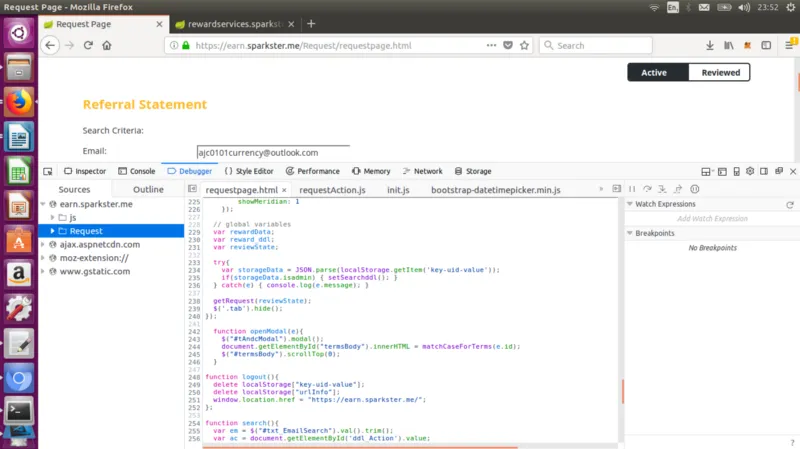This screenshot has height=449, width=800.
Task: Pause script execution in debugger
Action: pos(632,189)
